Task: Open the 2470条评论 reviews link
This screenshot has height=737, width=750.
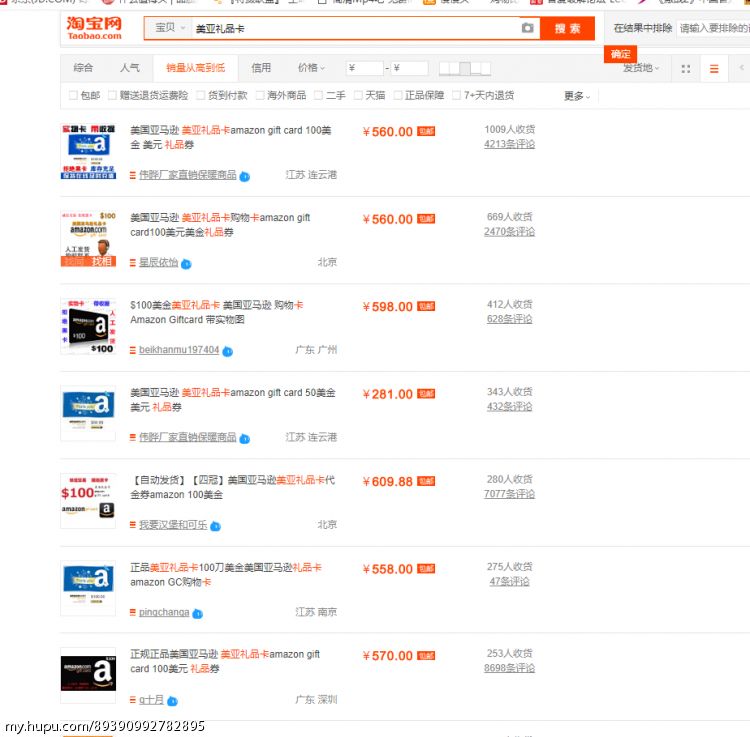Action: [x=509, y=231]
